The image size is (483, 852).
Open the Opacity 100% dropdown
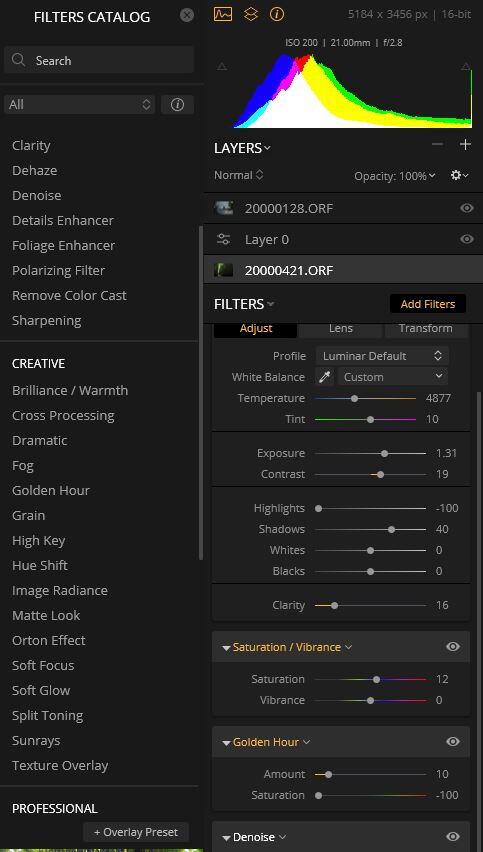395,176
